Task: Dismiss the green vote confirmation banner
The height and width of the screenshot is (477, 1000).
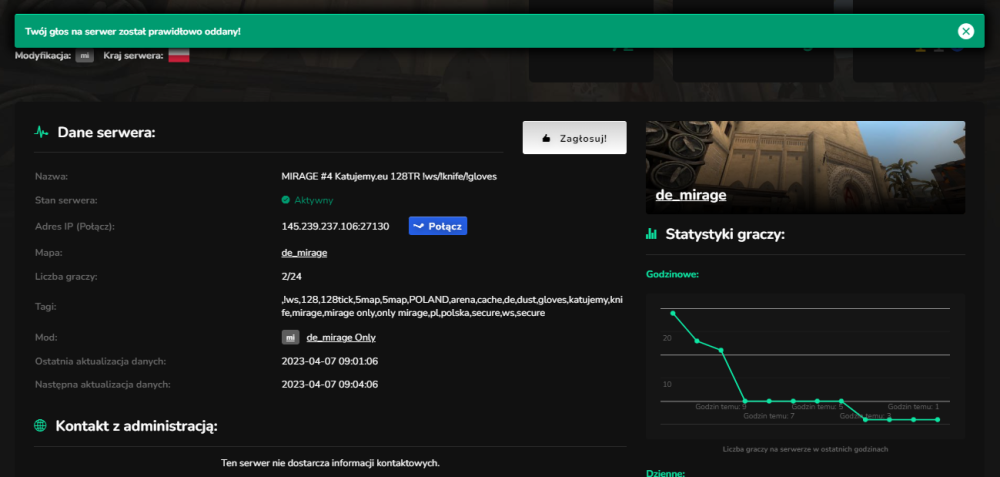Action: [x=966, y=31]
